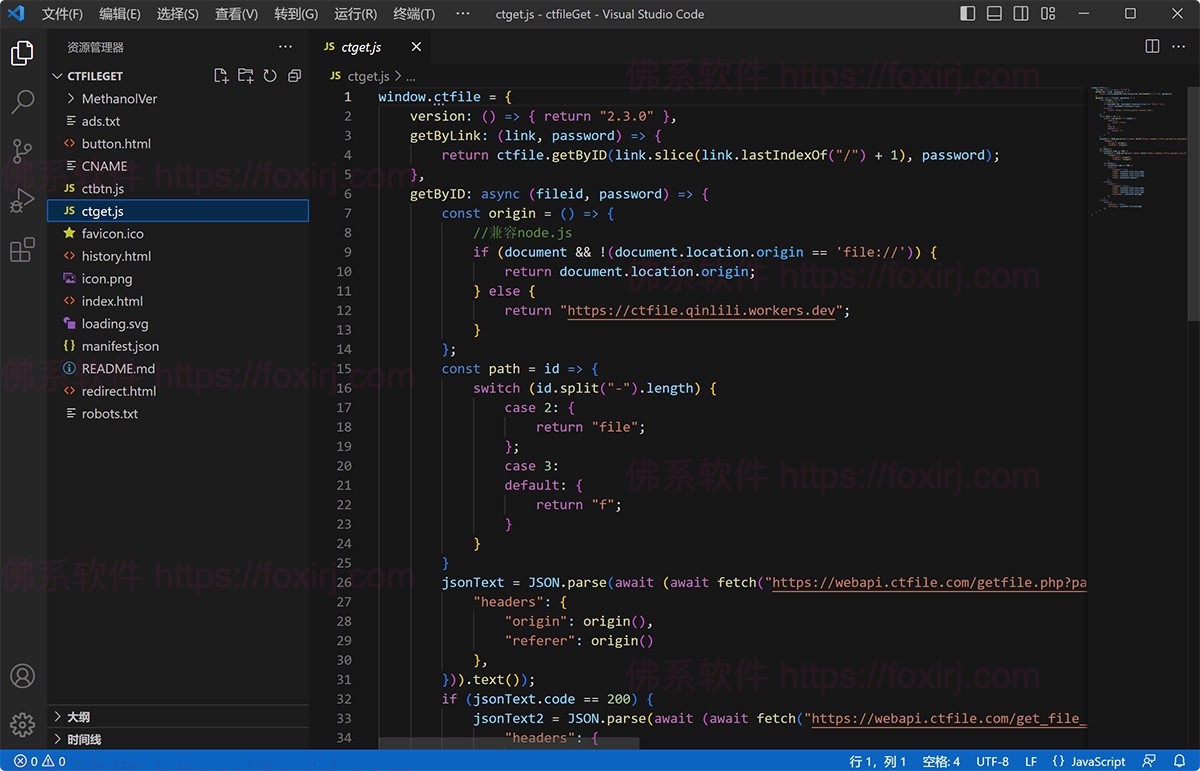Collapse the CTFILEGET folder tree
The width and height of the screenshot is (1200, 771).
click(x=58, y=75)
